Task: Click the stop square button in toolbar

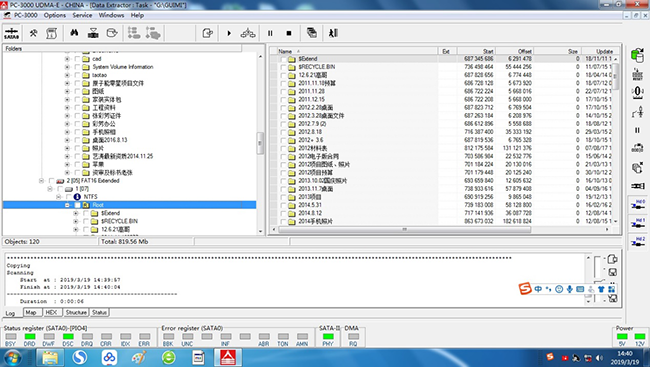Action: coord(289,33)
